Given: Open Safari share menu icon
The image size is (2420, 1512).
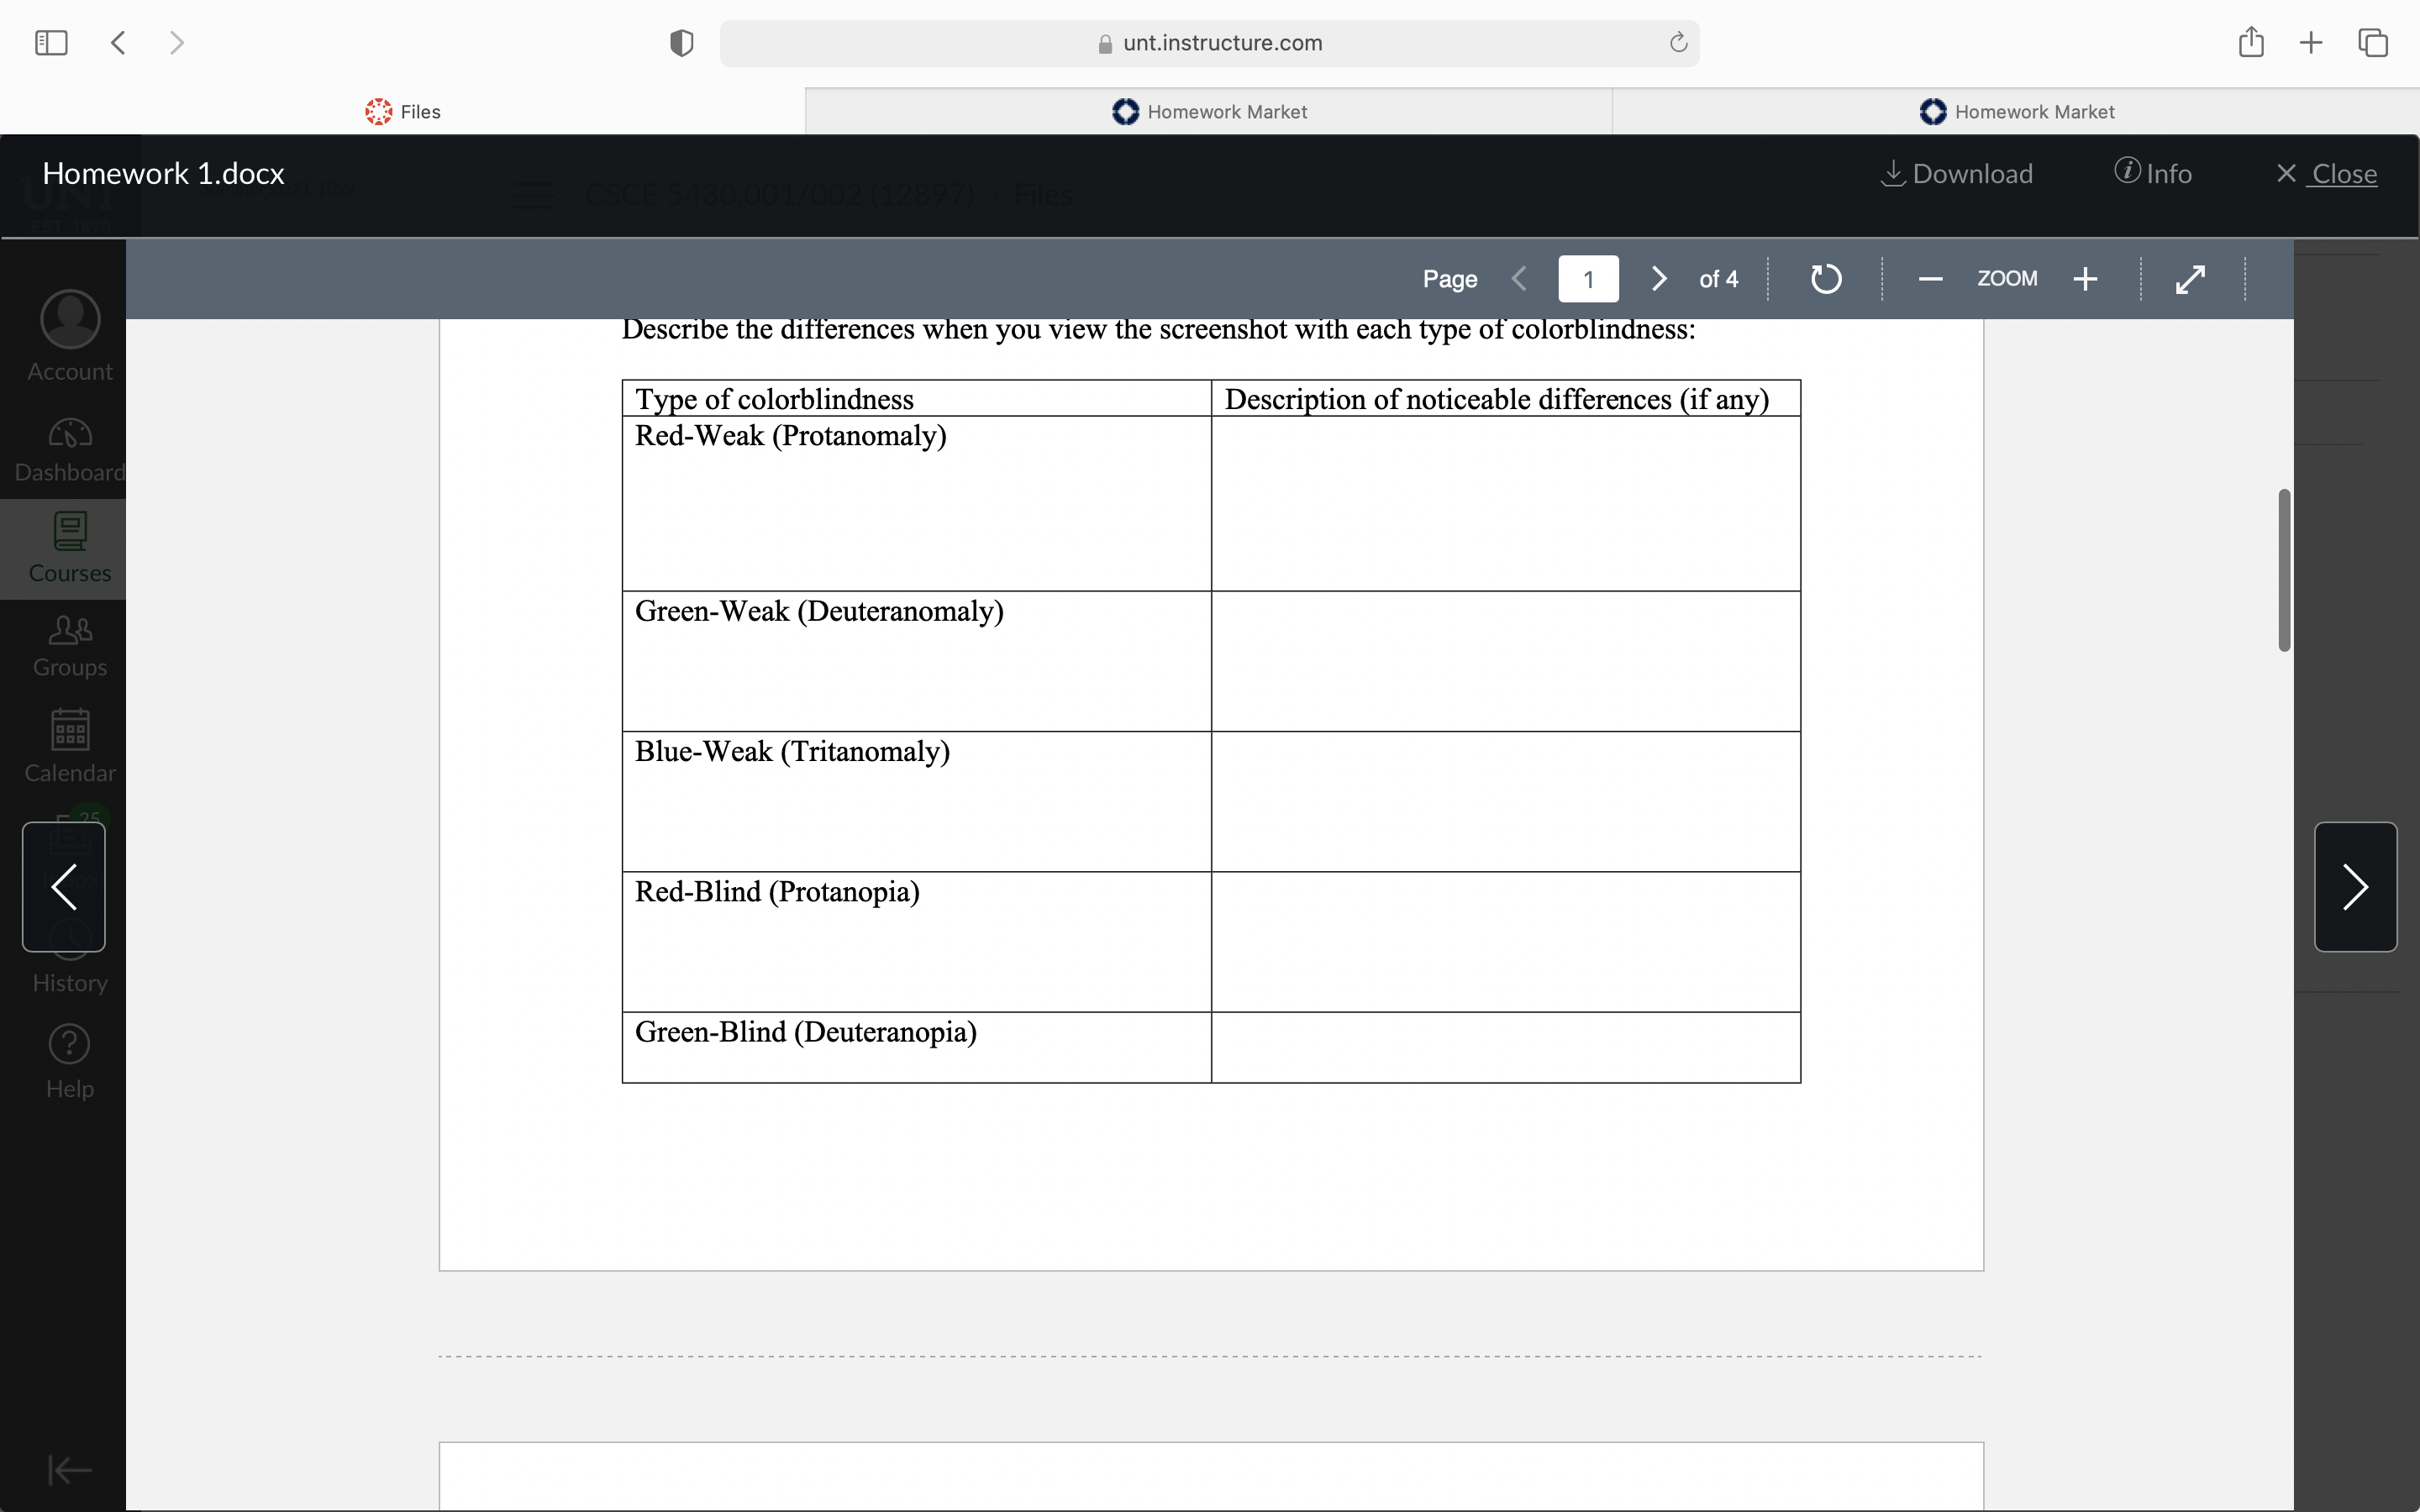Looking at the screenshot, I should click(x=2251, y=42).
